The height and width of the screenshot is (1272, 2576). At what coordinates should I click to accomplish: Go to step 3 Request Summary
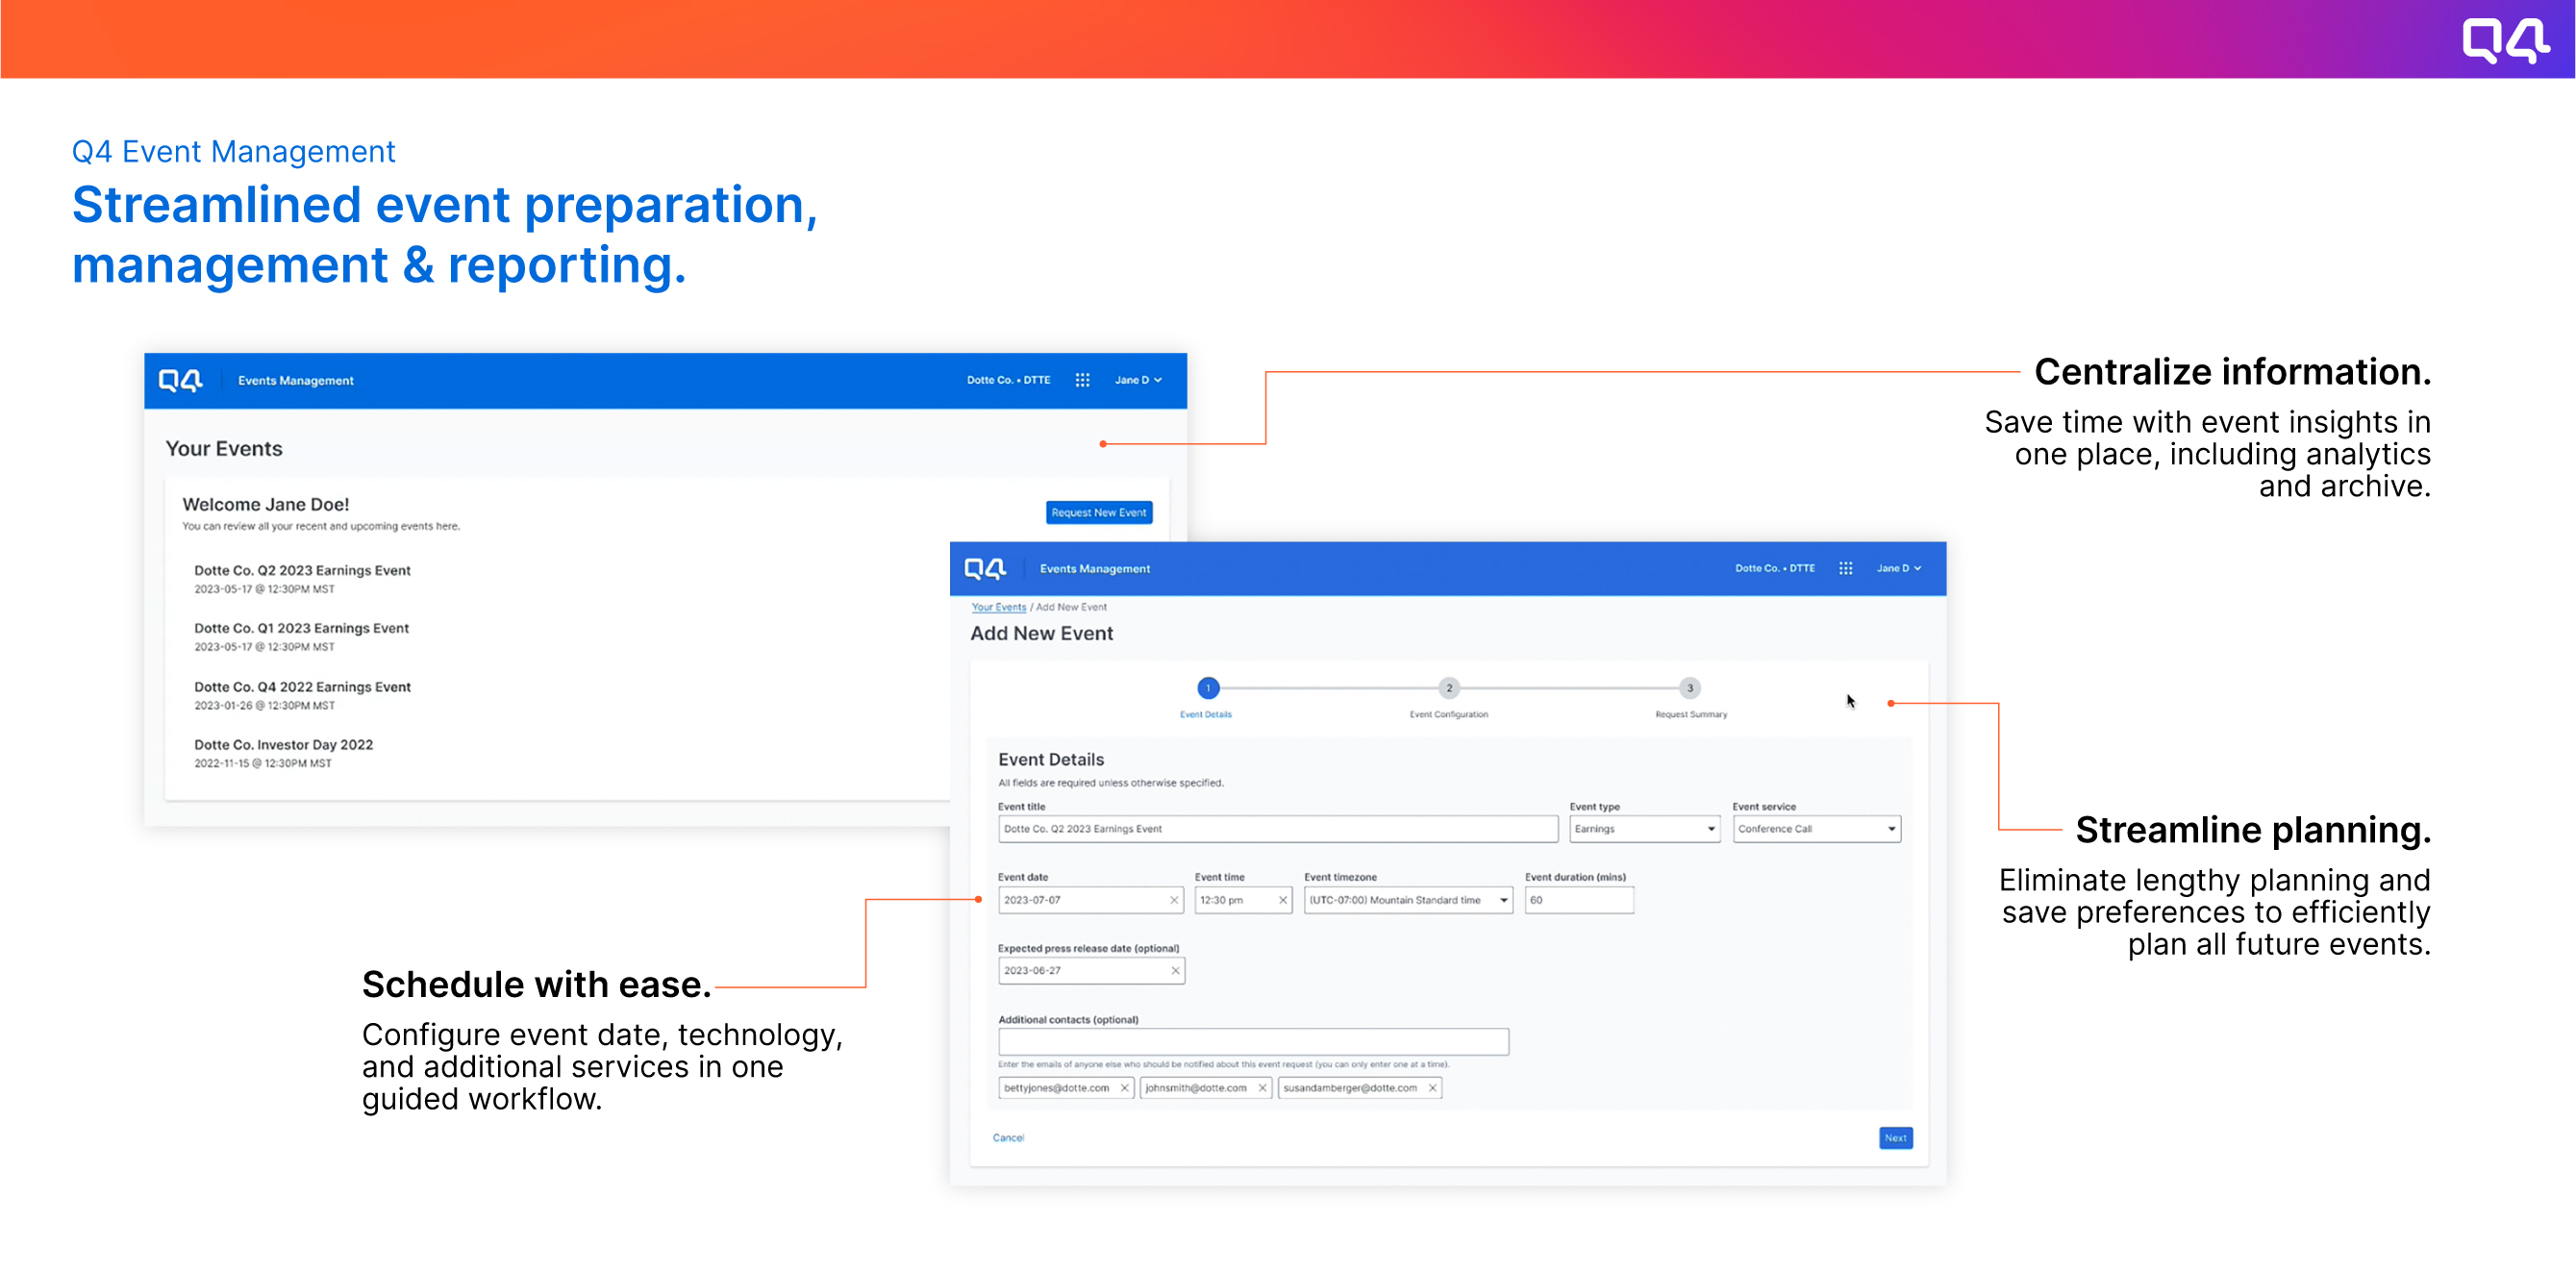[1689, 688]
